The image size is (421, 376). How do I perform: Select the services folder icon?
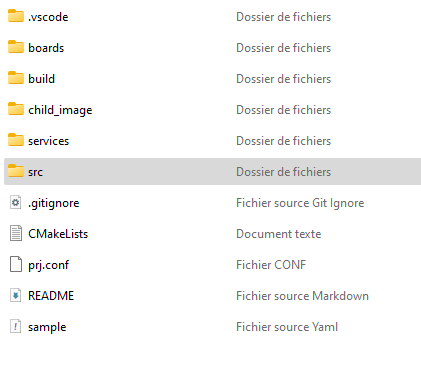pyautogui.click(x=16, y=140)
